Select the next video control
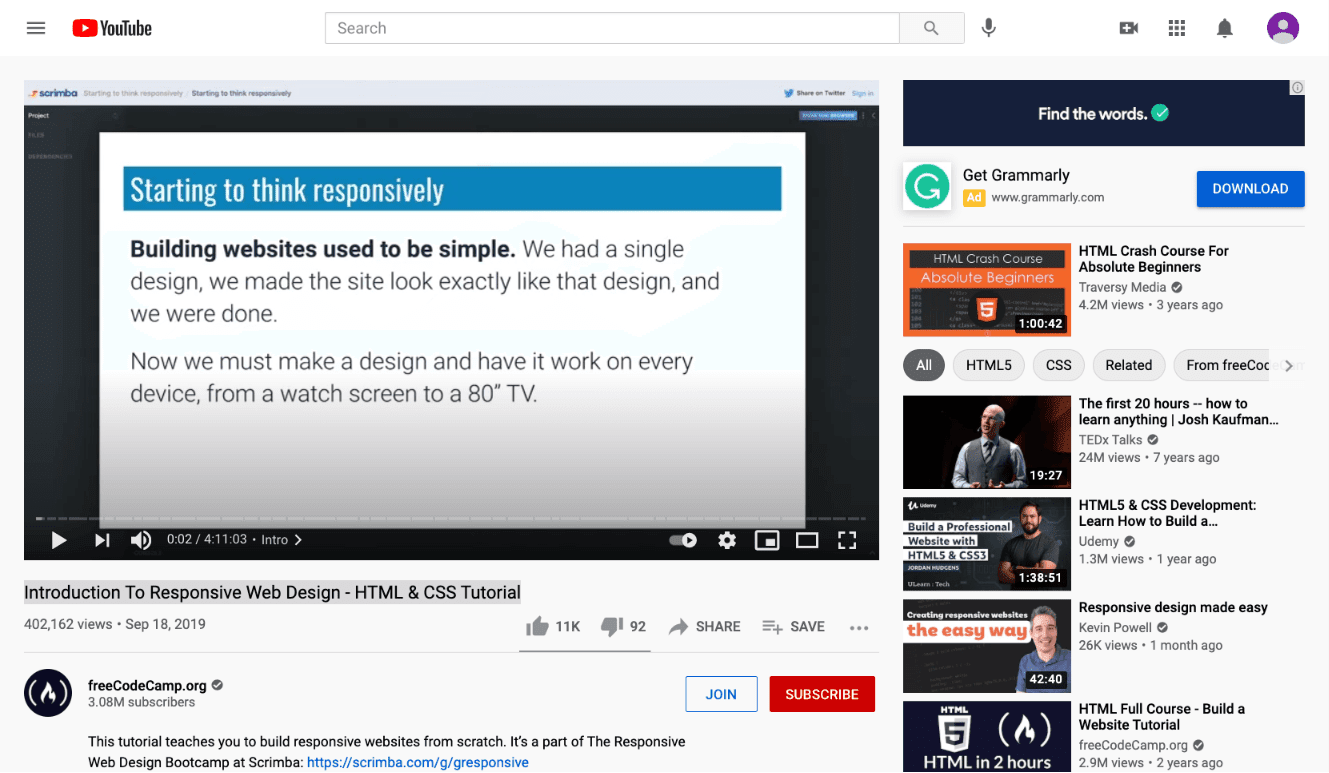This screenshot has height=773, width=1329. [x=100, y=540]
